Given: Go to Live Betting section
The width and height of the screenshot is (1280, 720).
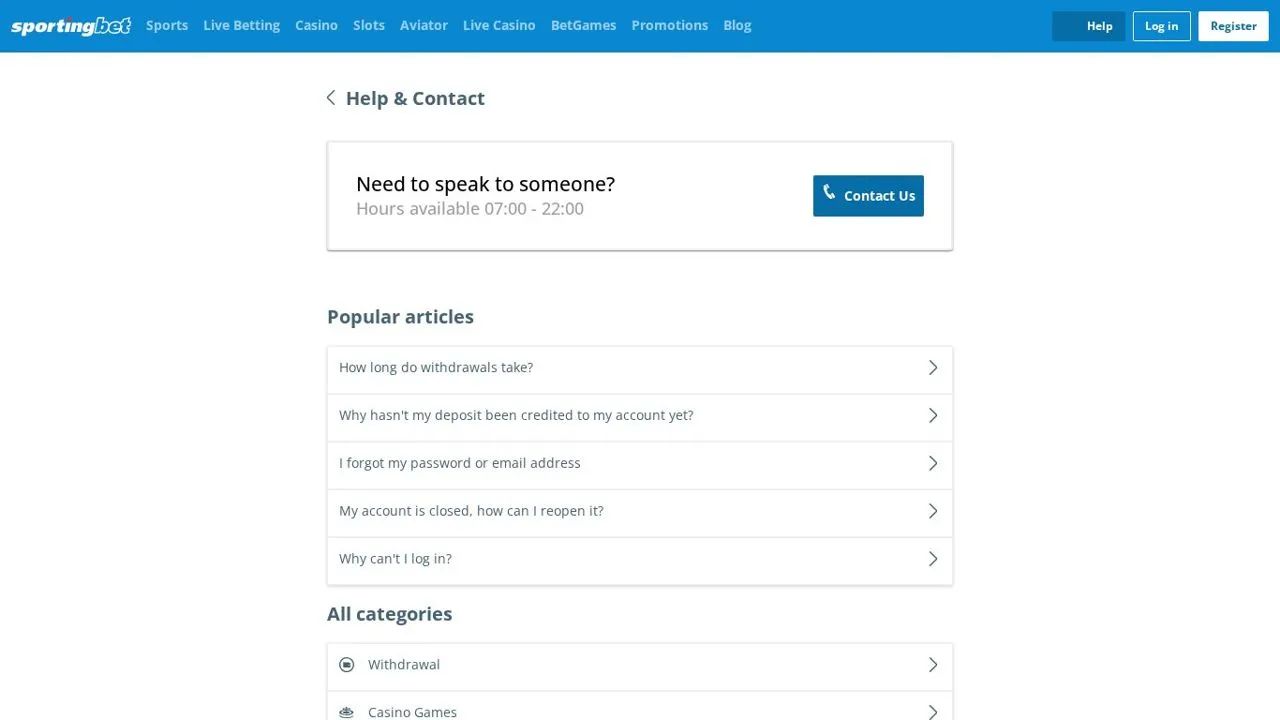Looking at the screenshot, I should [x=241, y=25].
